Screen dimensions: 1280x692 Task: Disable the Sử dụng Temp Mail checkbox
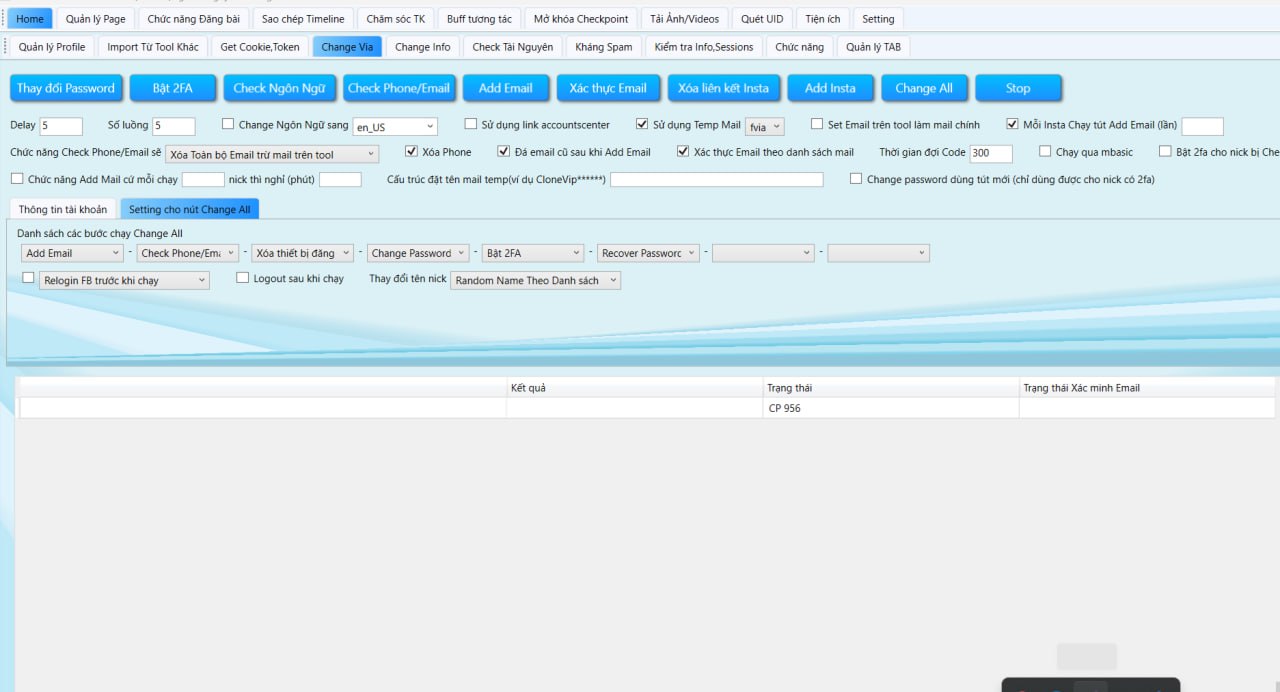(x=642, y=125)
